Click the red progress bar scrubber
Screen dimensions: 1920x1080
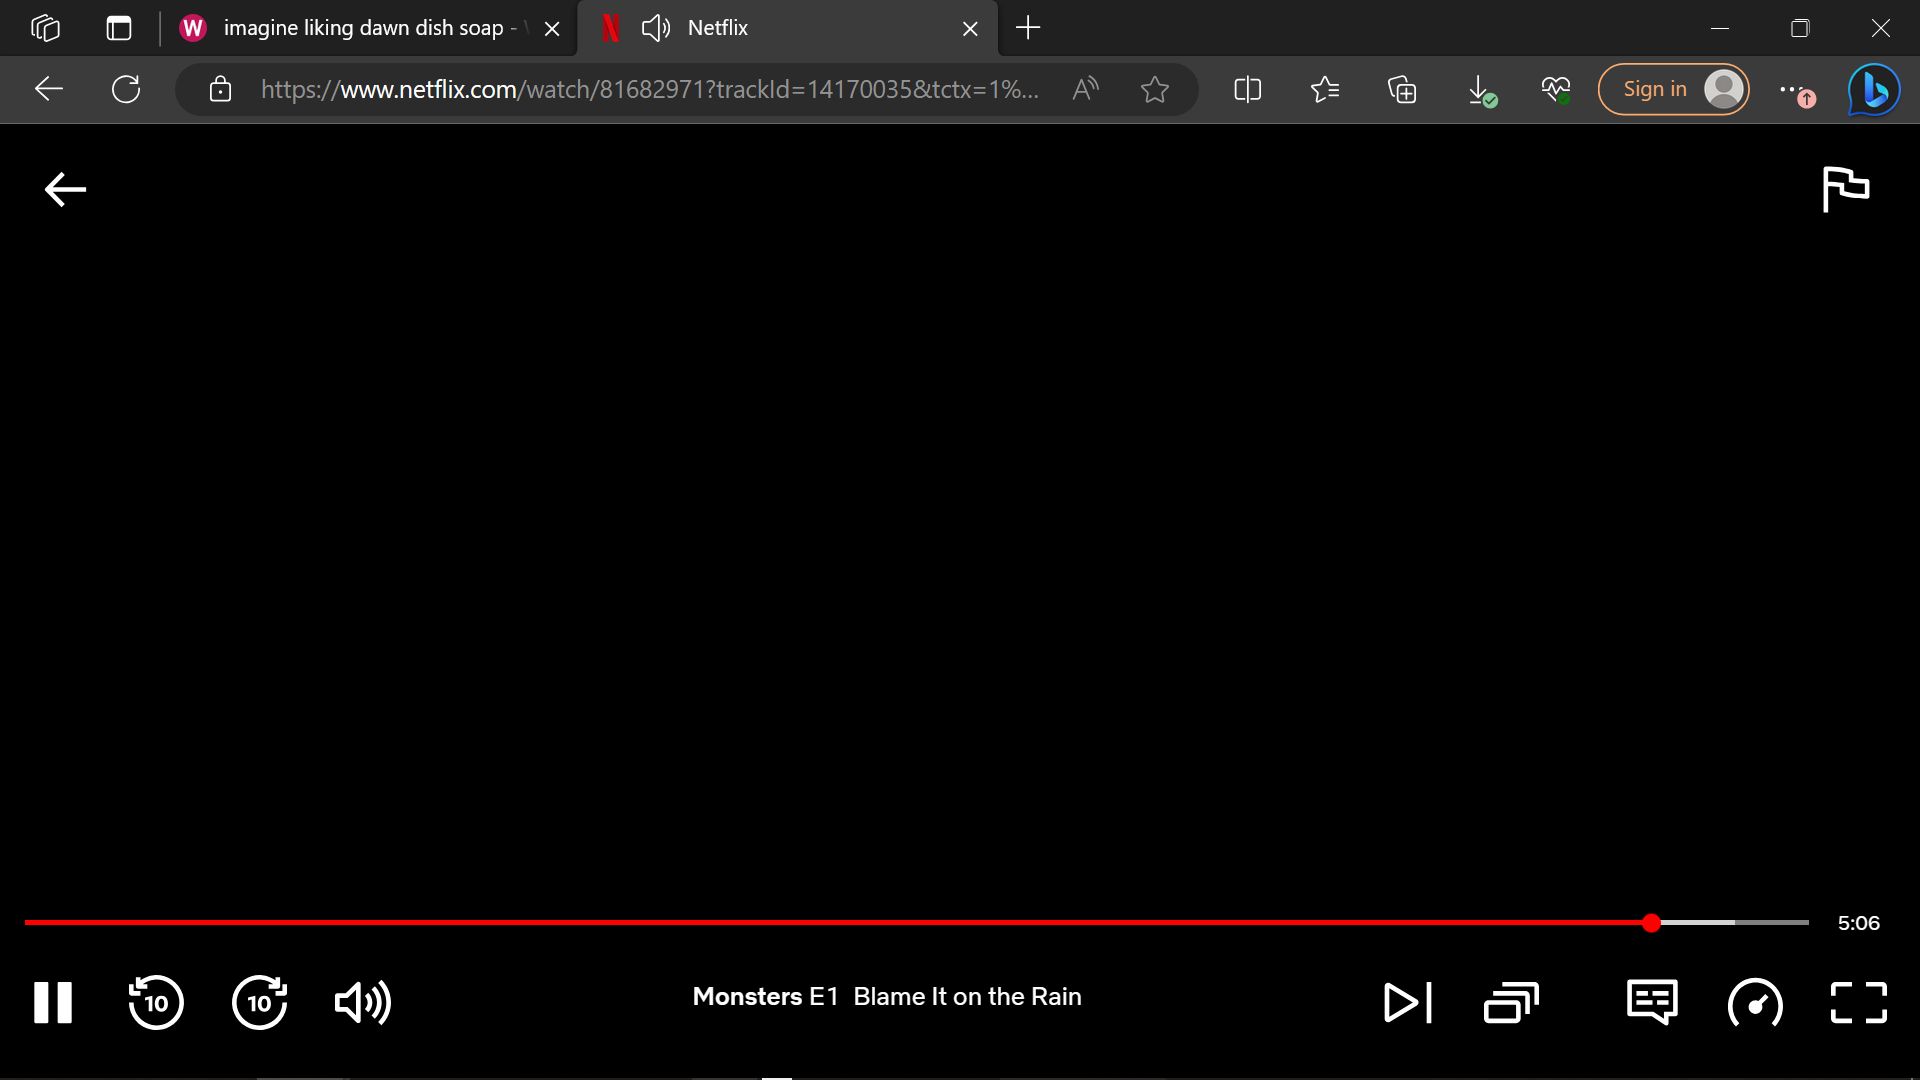click(1651, 922)
